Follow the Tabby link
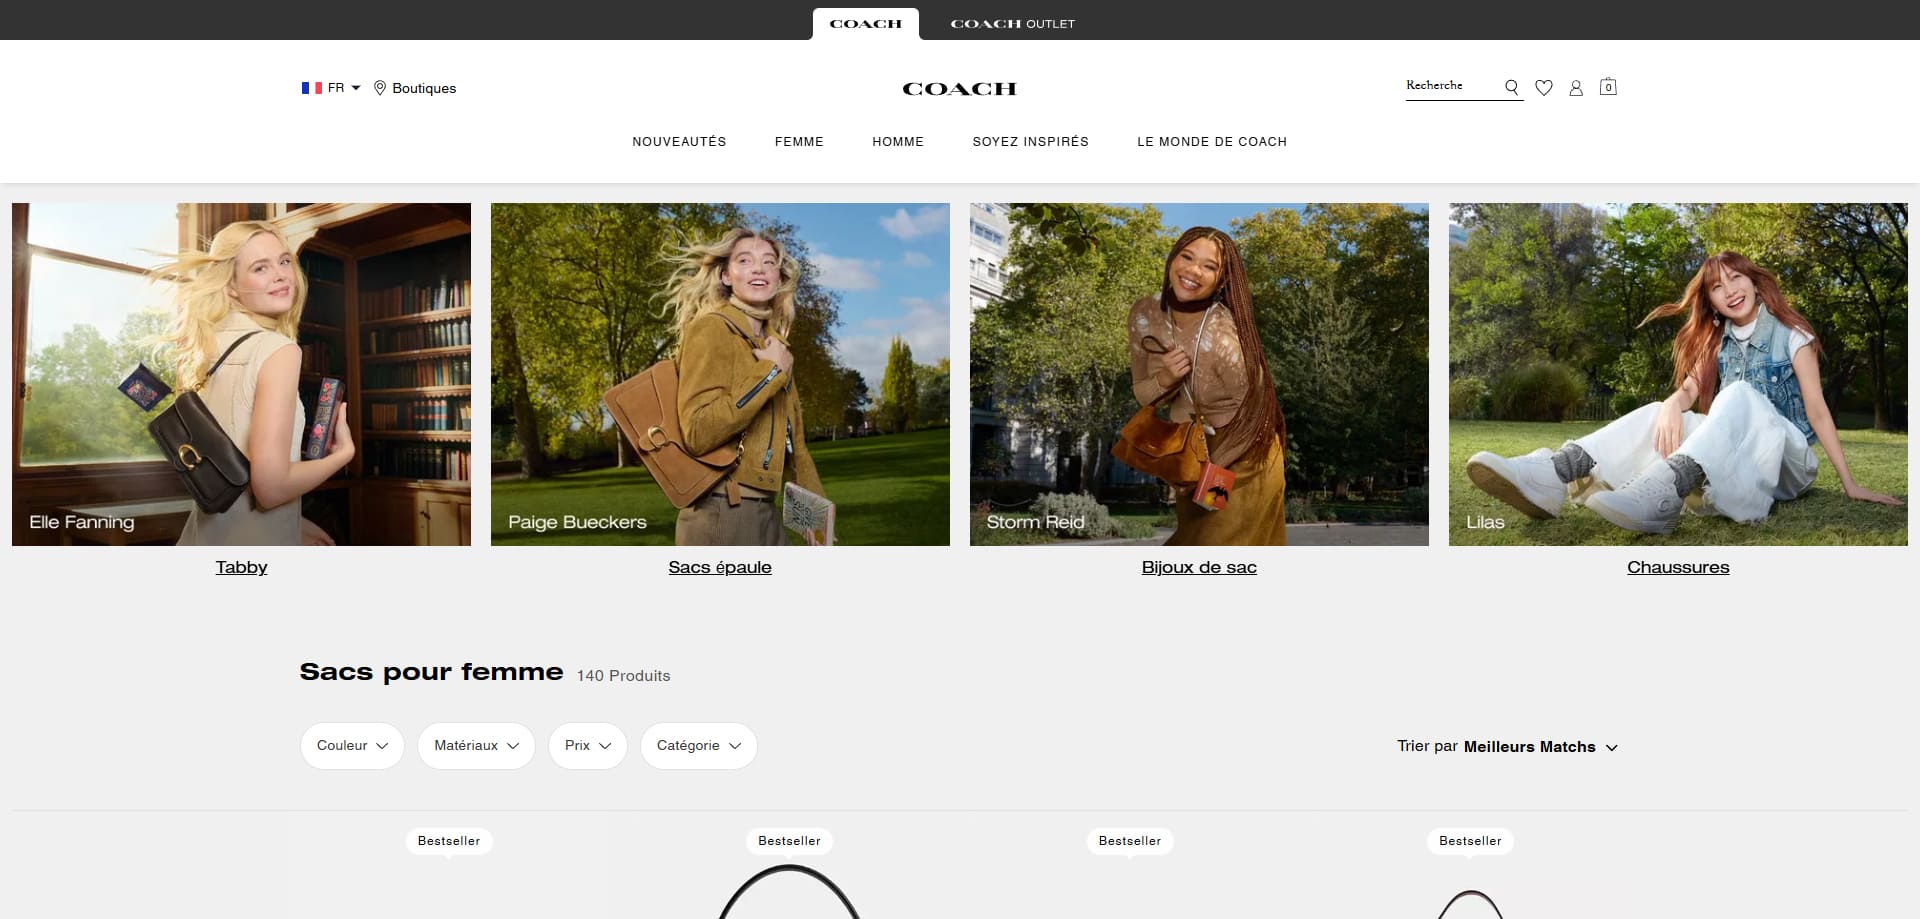1920x919 pixels. (241, 567)
